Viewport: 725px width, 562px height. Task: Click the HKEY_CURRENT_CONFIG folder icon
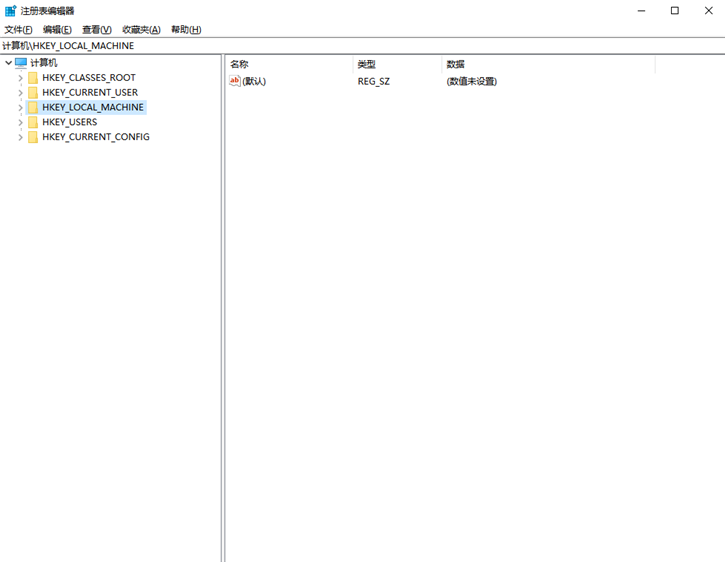pos(33,137)
